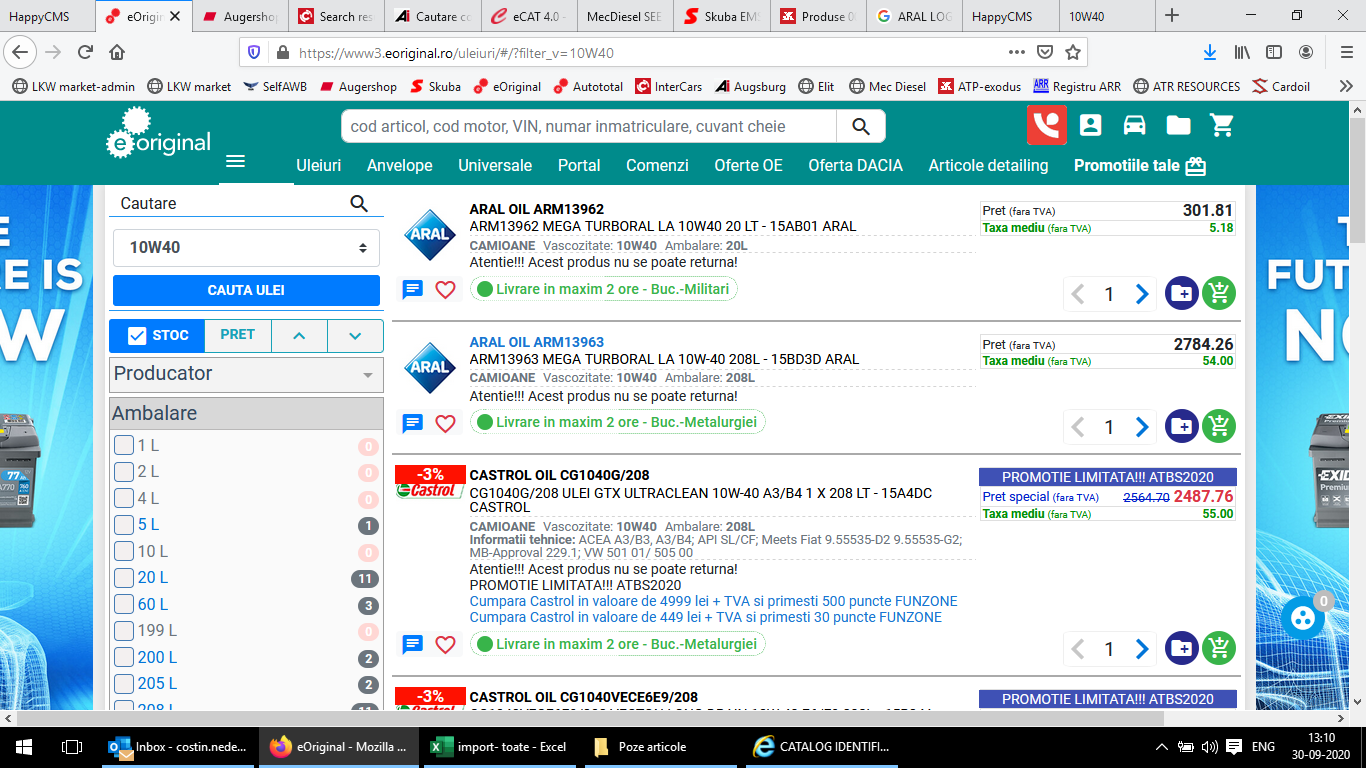Open the shopping cart icon in header
The height and width of the screenshot is (768, 1366).
(x=1222, y=125)
